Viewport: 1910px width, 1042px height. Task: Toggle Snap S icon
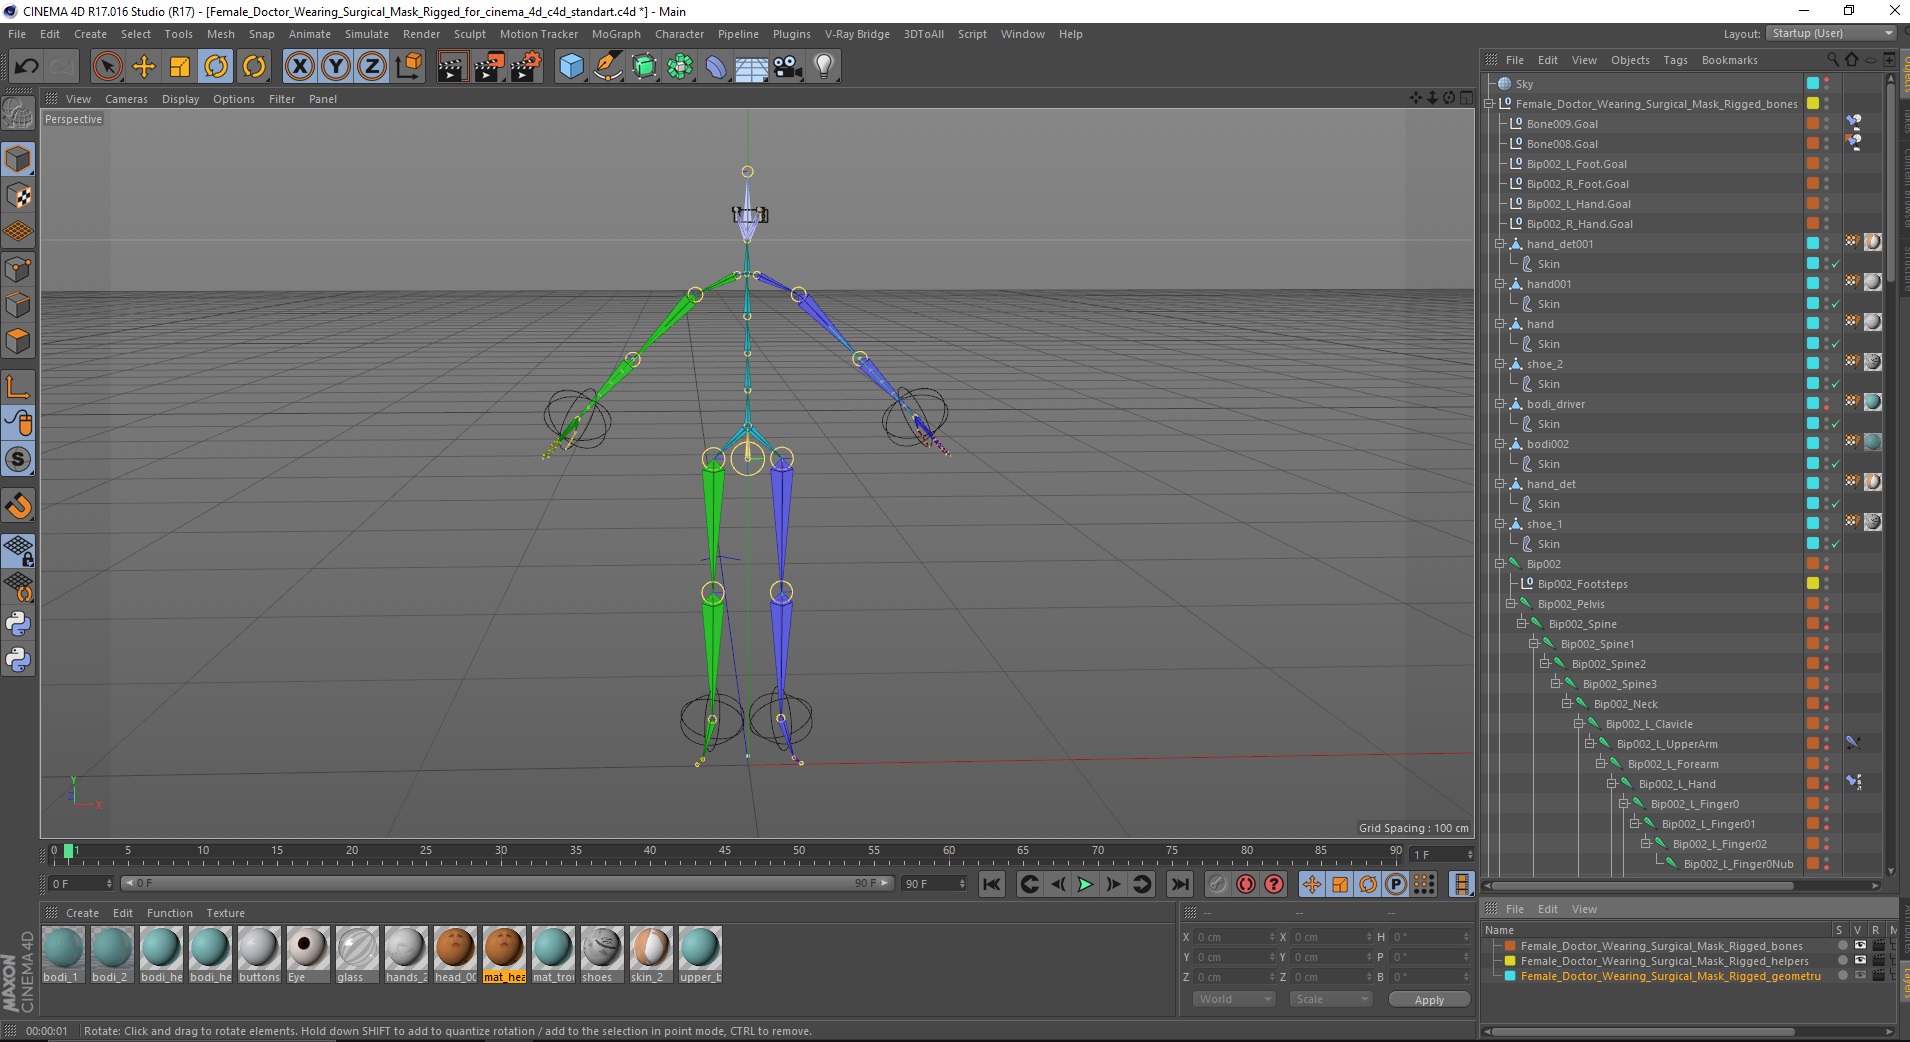pyautogui.click(x=18, y=460)
